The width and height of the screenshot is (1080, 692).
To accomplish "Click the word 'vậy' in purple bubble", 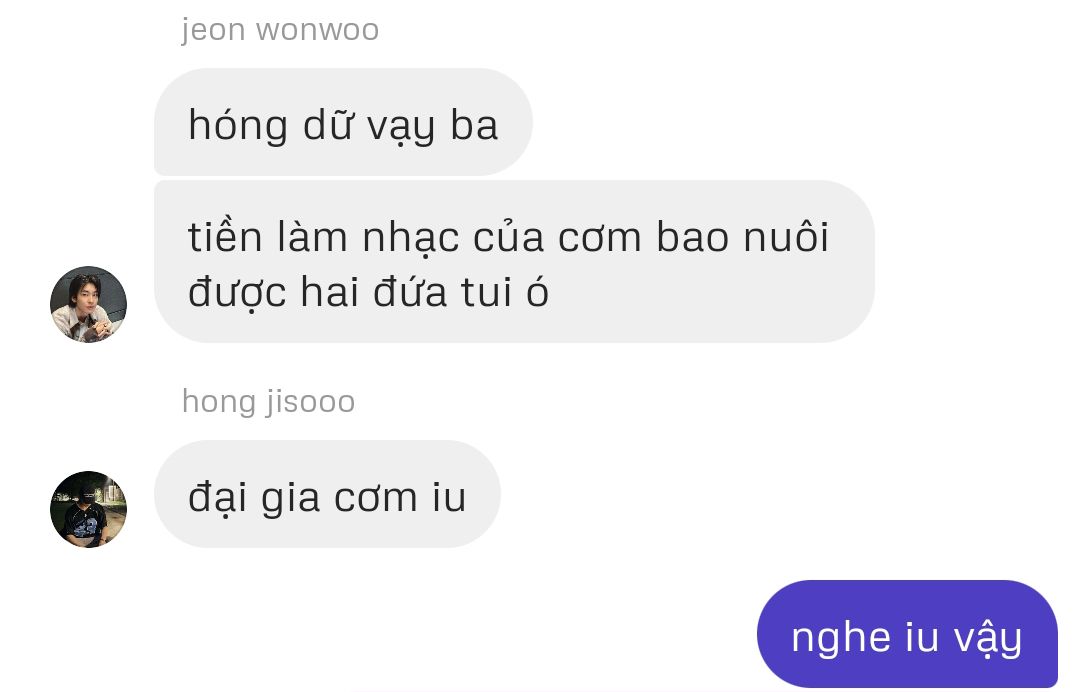I will [988, 638].
